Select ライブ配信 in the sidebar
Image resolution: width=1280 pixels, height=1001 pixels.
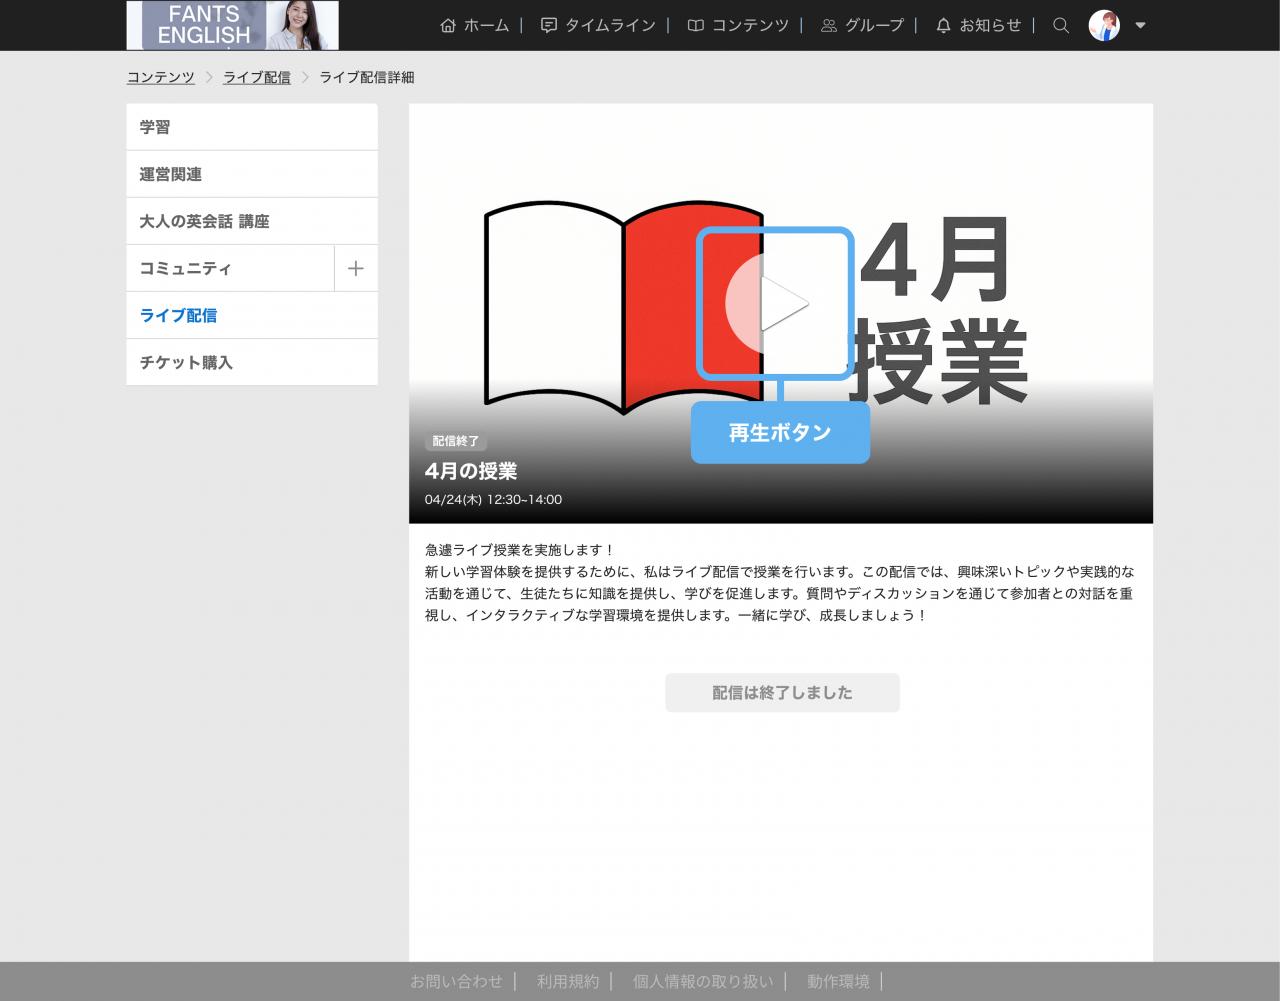252,315
